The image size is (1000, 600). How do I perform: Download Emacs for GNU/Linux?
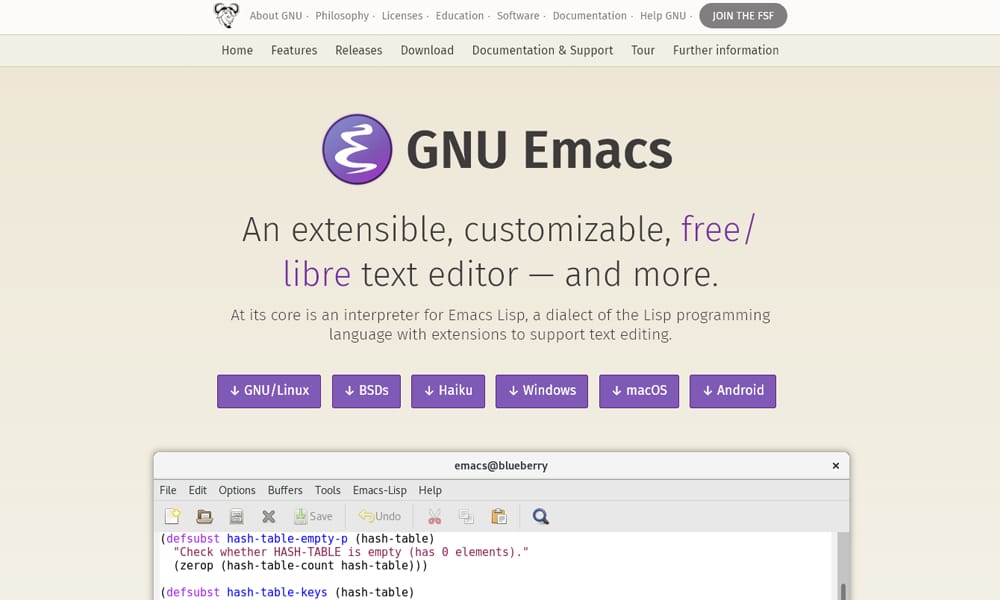point(269,391)
